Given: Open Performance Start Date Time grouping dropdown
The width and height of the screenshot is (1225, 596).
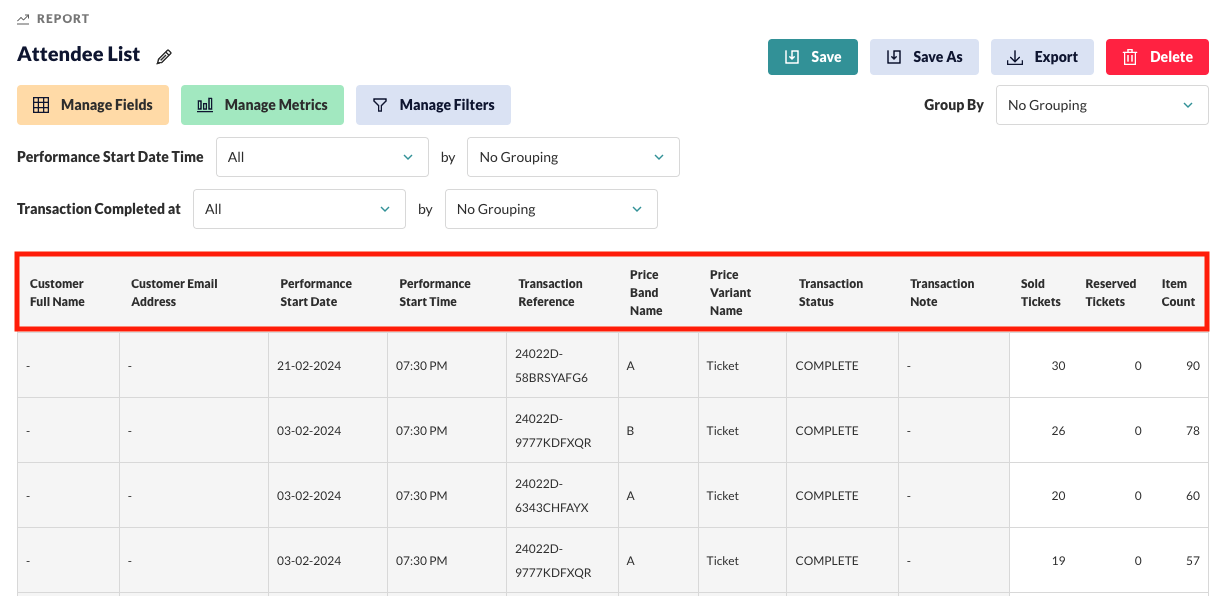Looking at the screenshot, I should coord(573,157).
